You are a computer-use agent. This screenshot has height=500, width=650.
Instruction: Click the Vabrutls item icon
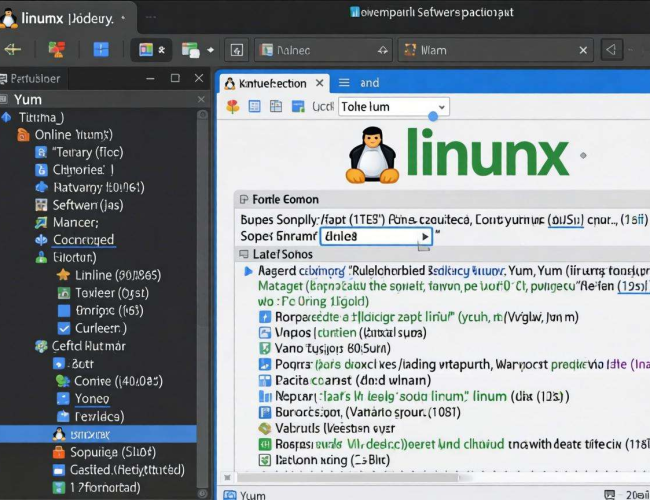tap(264, 428)
